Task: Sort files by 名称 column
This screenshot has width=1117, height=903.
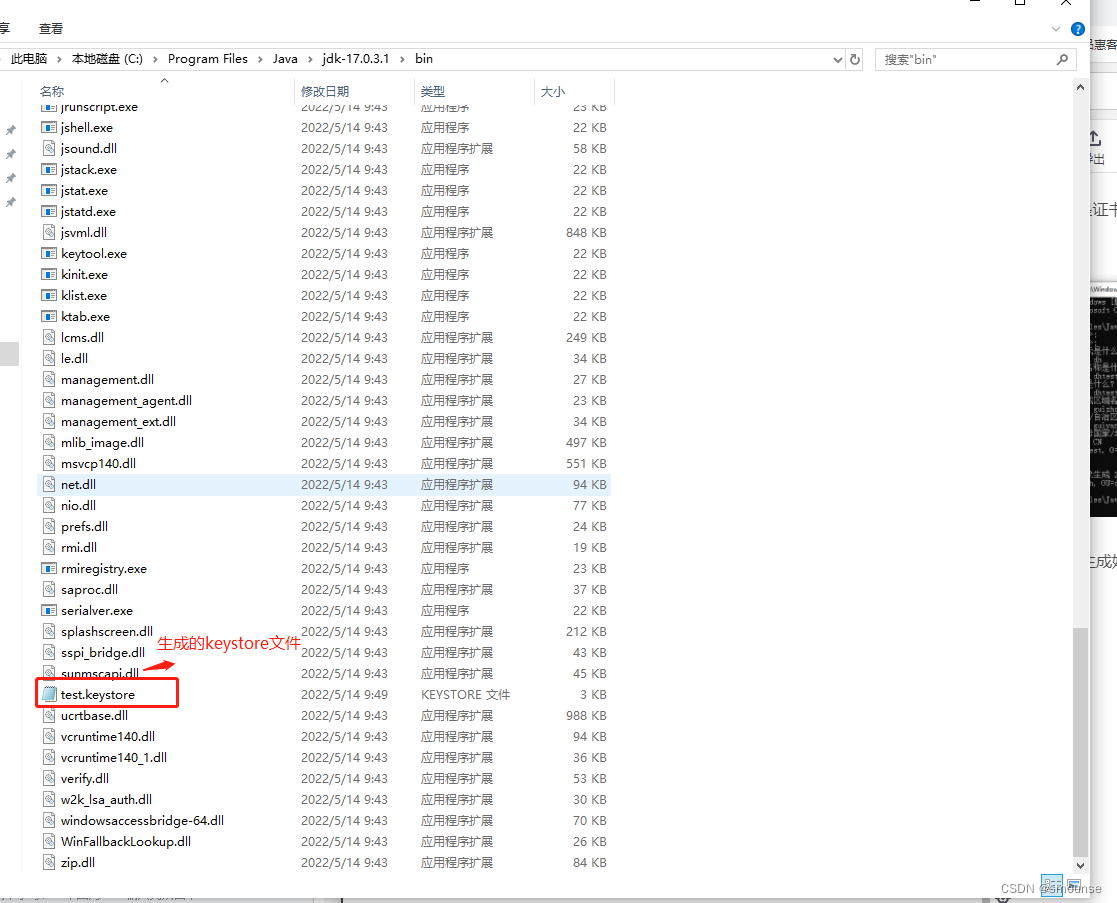Action: coord(52,91)
